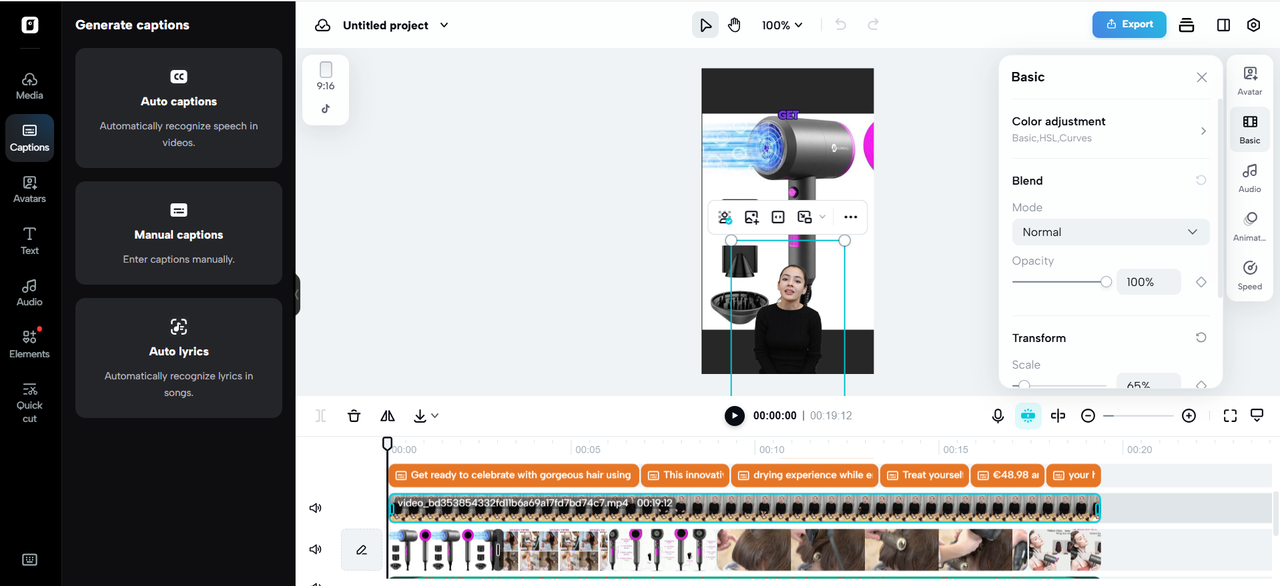This screenshot has height=586, width=1280.
Task: Mute the second track's audio
Action: tap(315, 549)
